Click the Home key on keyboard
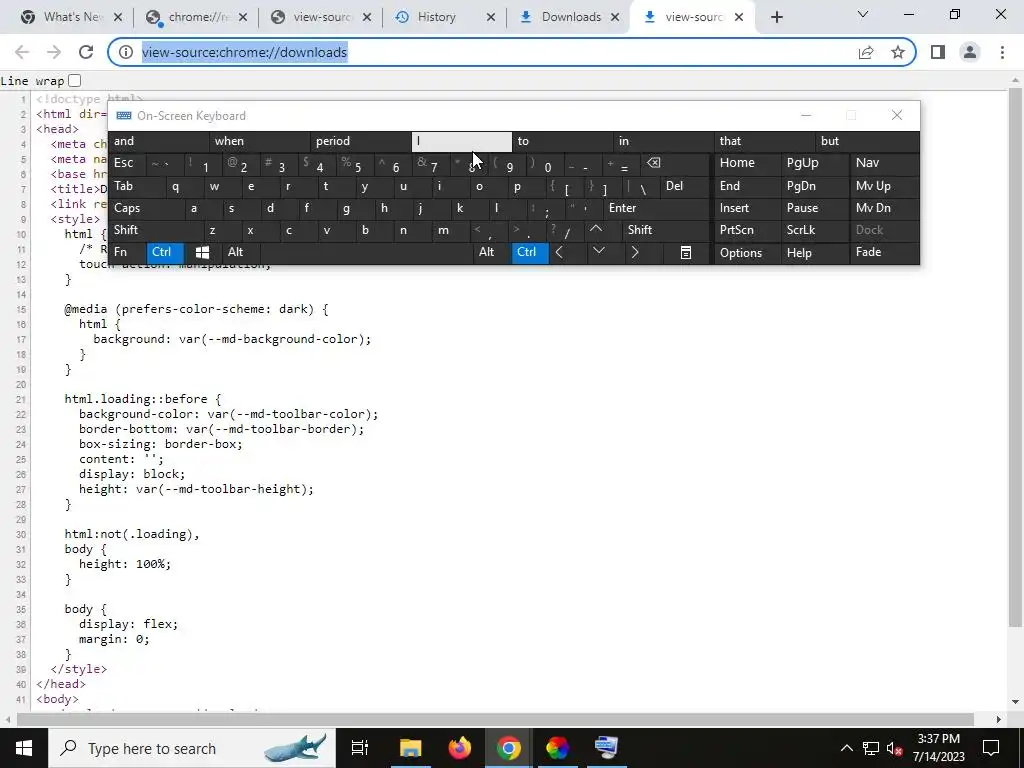 tap(747, 163)
